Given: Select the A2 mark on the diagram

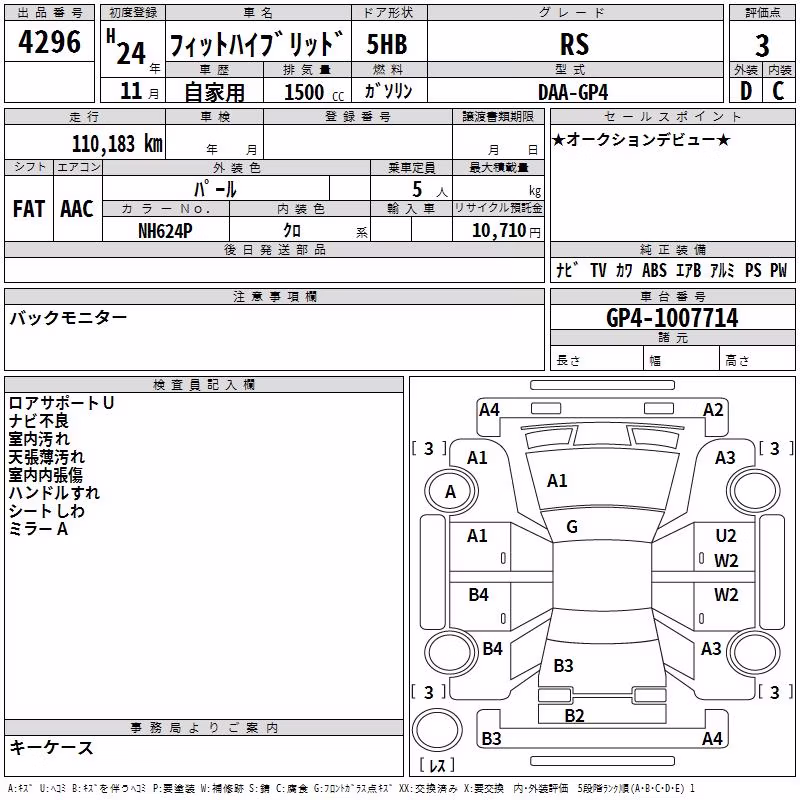Looking at the screenshot, I should 713,410.
